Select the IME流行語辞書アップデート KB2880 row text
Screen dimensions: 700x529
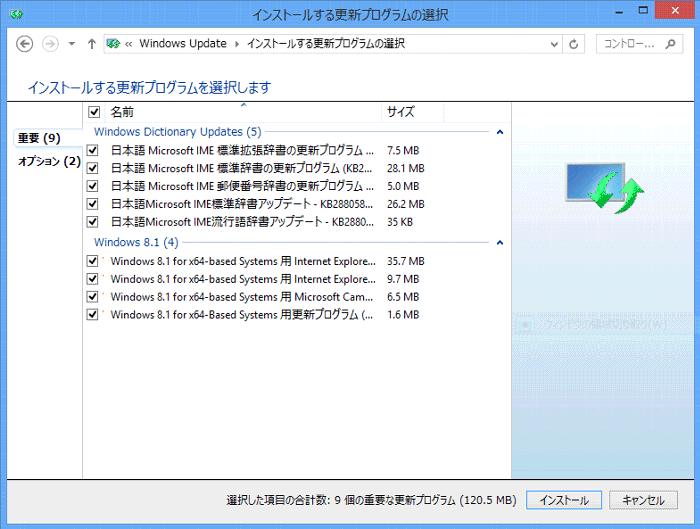pos(242,222)
